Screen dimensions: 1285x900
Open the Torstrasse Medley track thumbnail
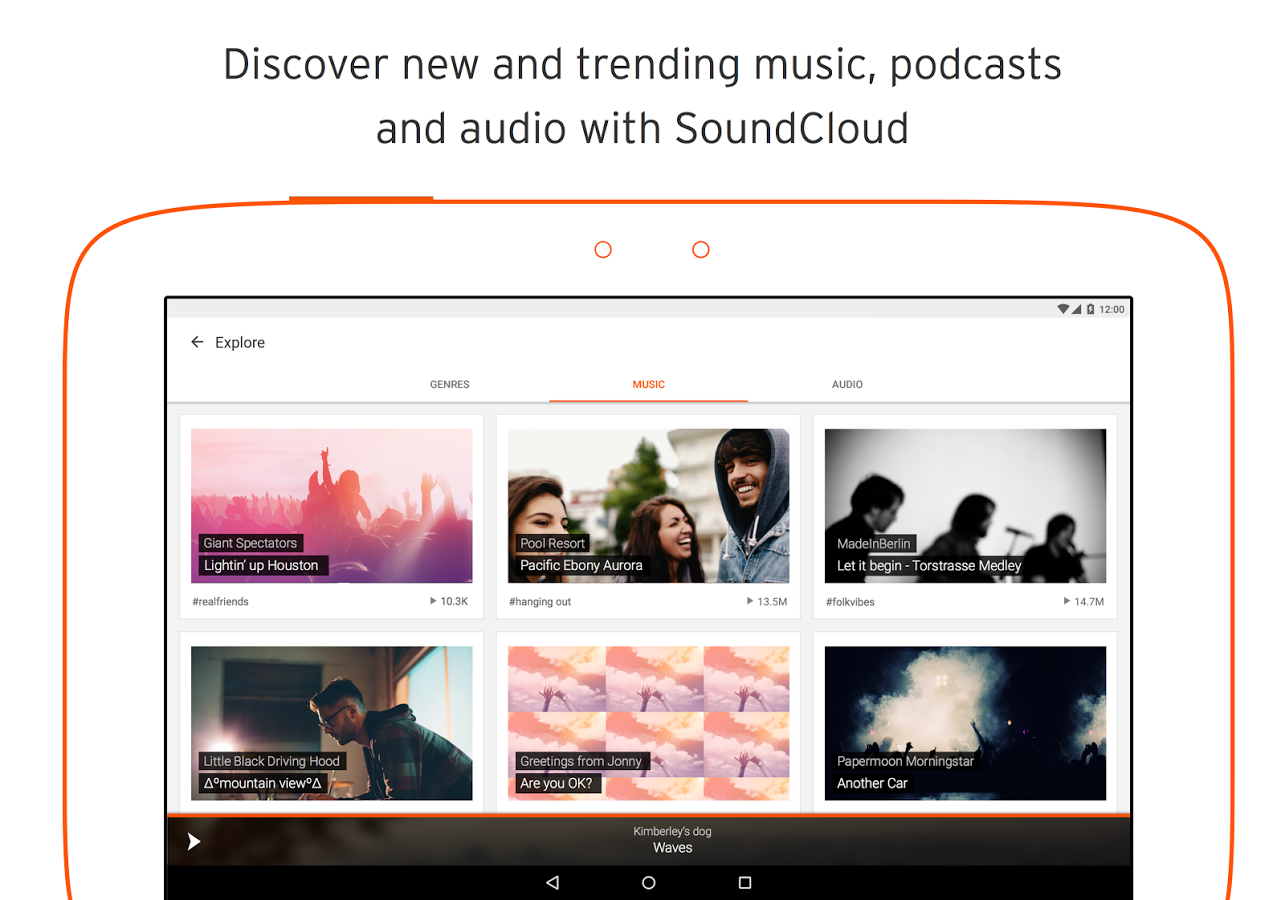tap(966, 506)
